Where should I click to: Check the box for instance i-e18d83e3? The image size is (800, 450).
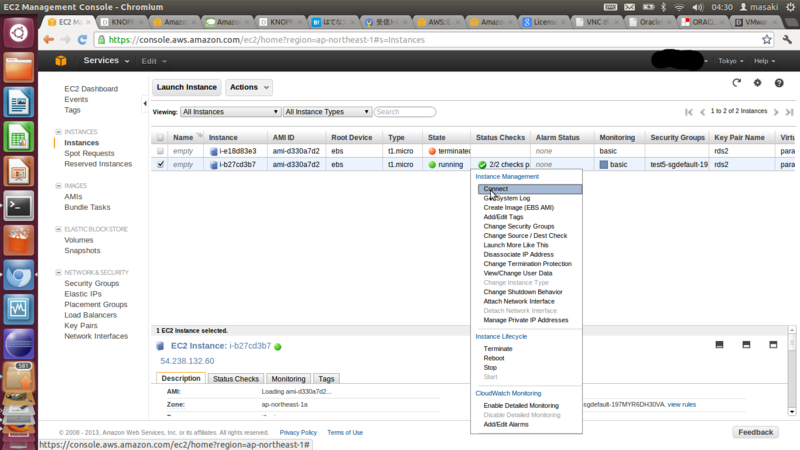pos(160,151)
